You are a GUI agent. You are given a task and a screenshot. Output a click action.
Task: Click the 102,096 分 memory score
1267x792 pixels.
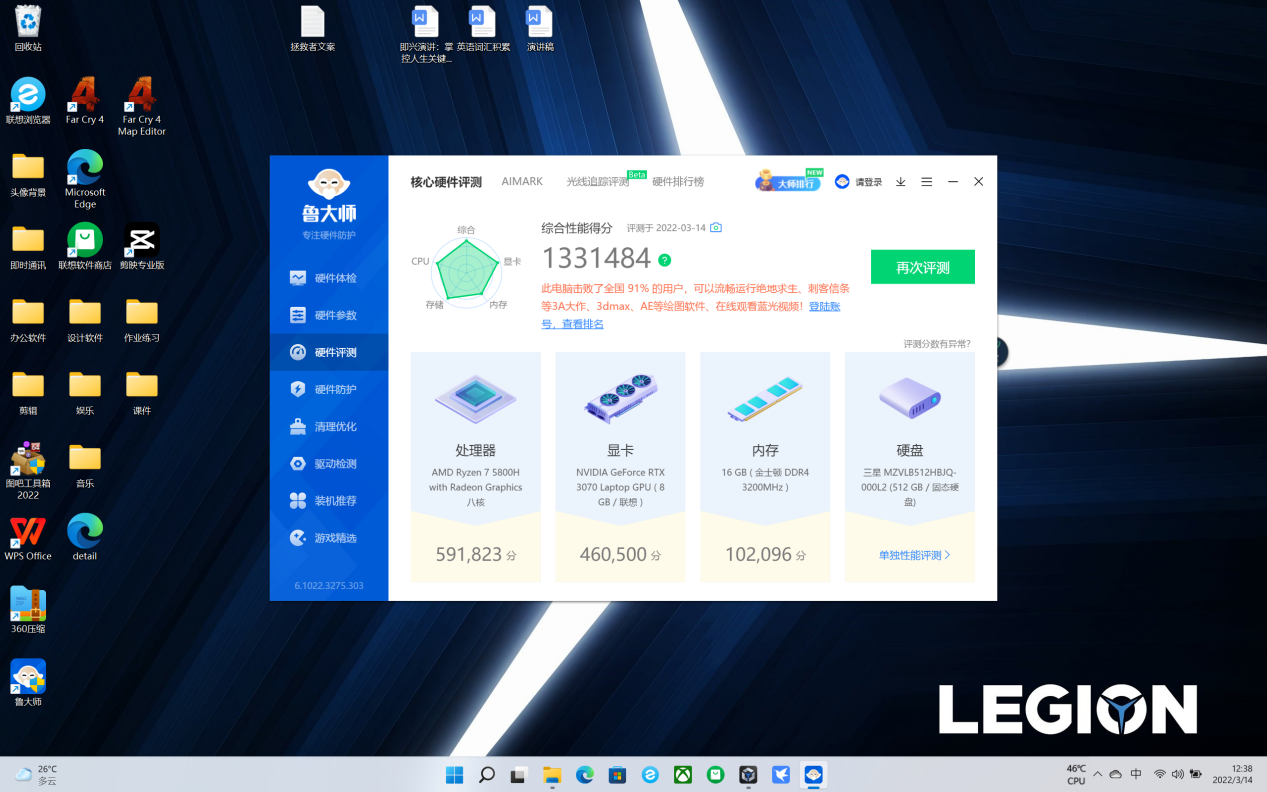point(765,555)
